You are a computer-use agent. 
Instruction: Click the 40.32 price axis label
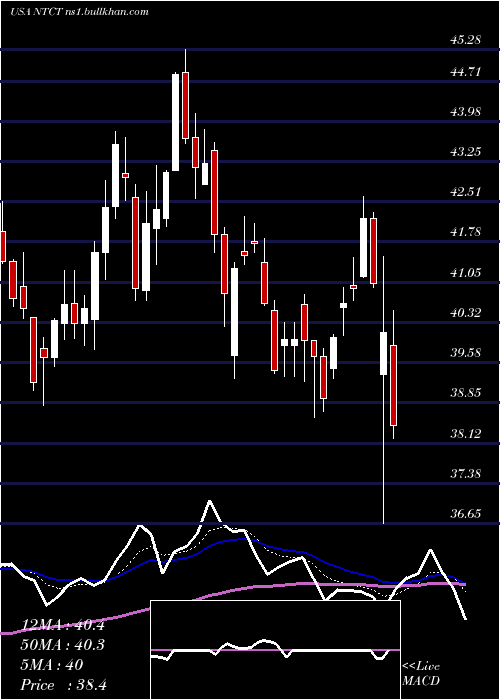(466, 312)
